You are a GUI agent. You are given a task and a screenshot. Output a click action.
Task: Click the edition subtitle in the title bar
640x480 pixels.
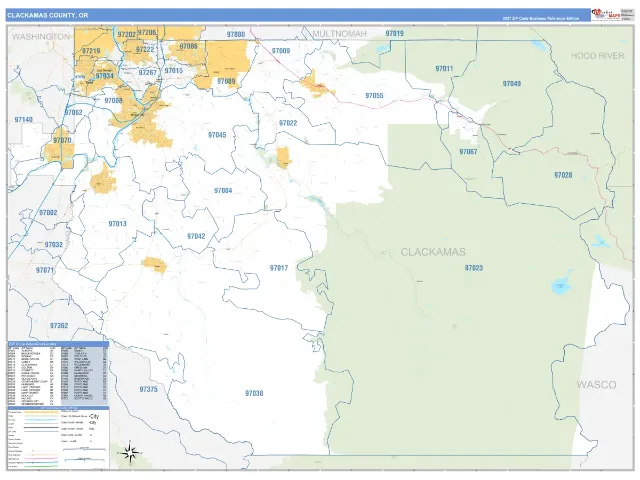pos(540,18)
